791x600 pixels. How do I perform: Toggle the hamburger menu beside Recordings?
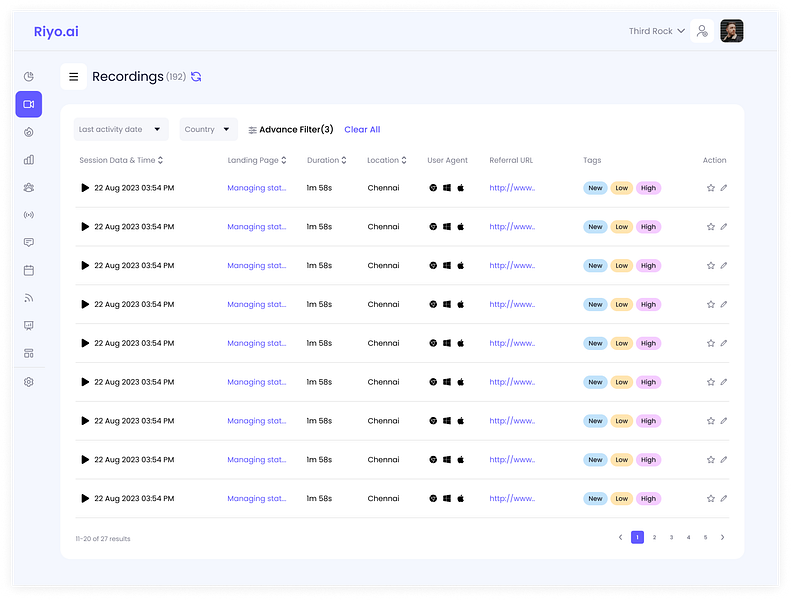pos(74,77)
